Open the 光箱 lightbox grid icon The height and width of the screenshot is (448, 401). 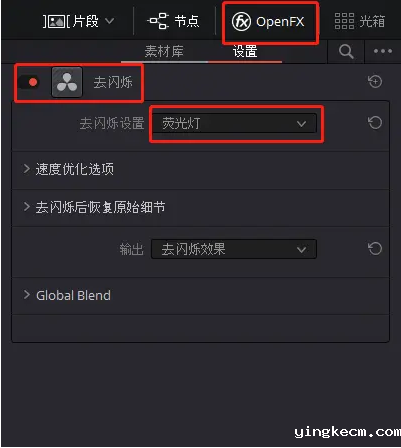pyautogui.click(x=344, y=21)
